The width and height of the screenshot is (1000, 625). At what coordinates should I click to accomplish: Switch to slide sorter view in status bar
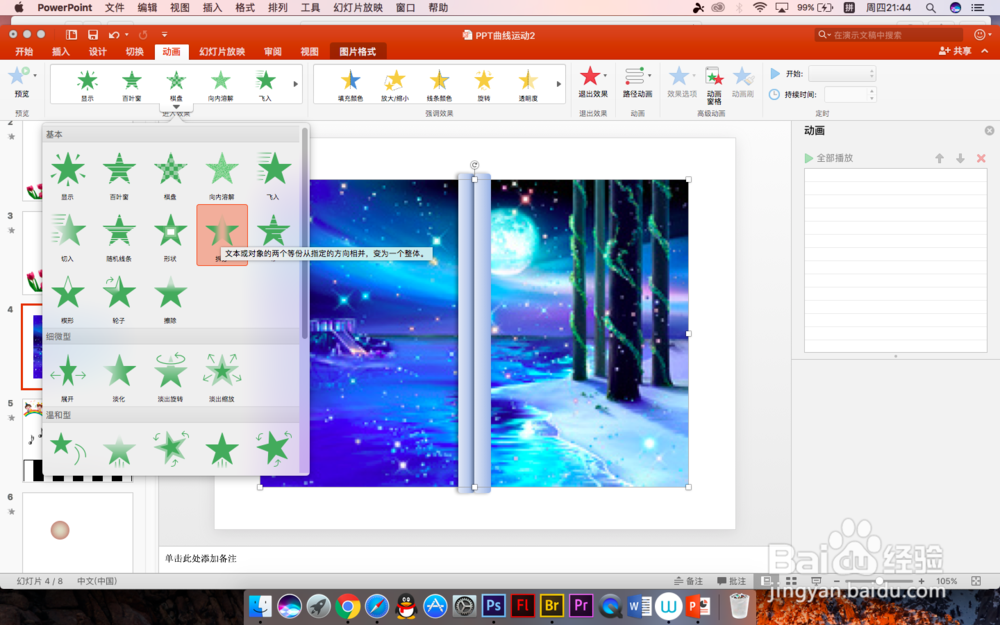[791, 581]
